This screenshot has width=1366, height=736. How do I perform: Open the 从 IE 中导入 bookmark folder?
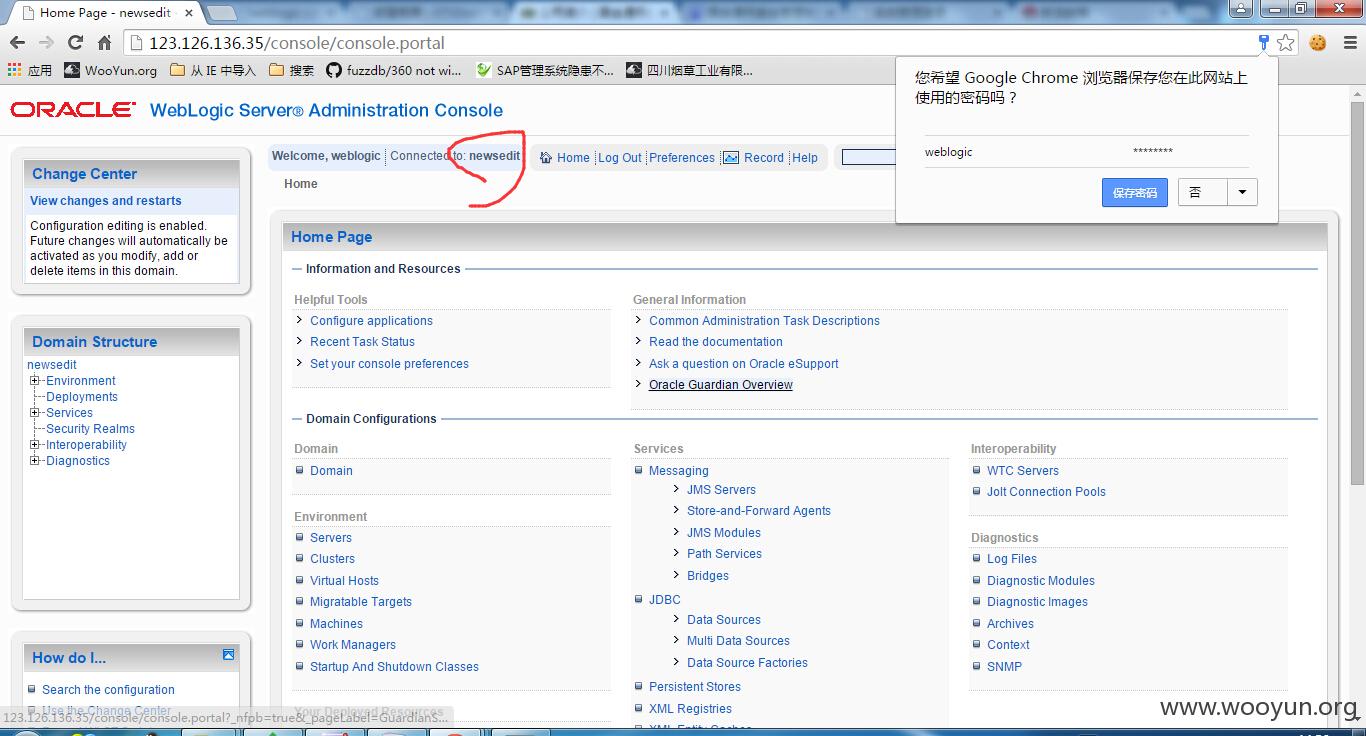tap(213, 70)
